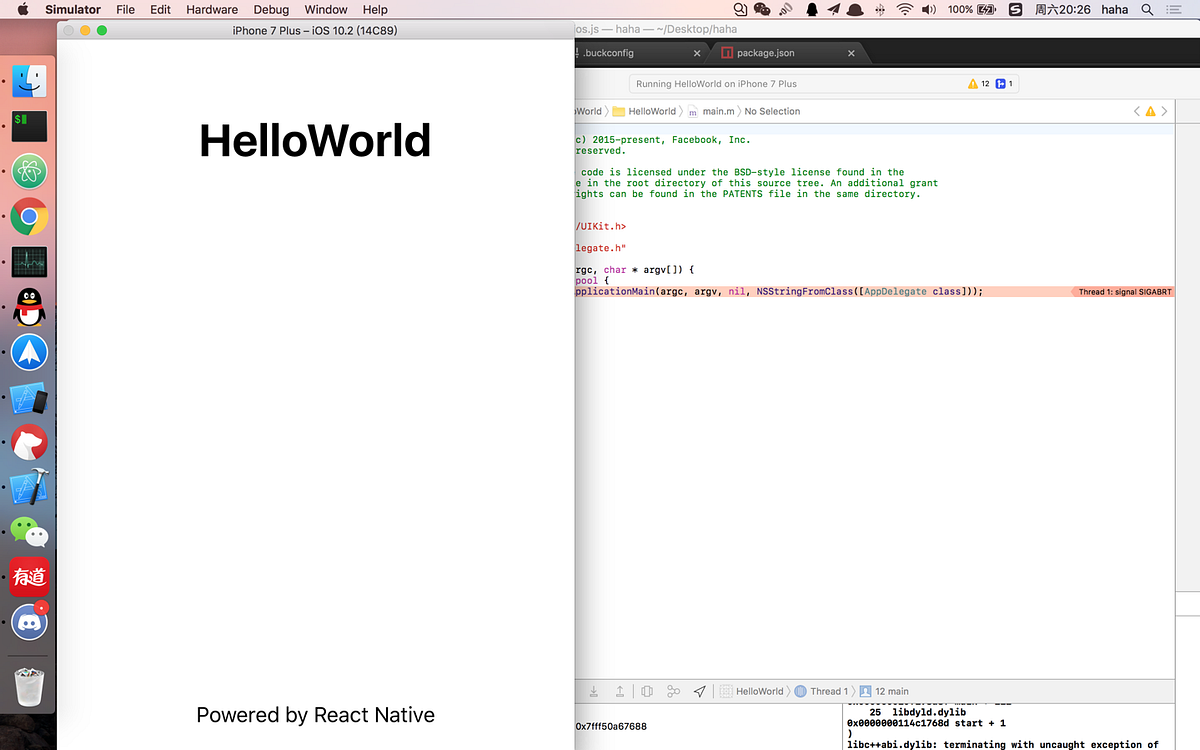Click the step-into down arrow debug icon
This screenshot has height=750, width=1200.
pyautogui.click(x=593, y=690)
